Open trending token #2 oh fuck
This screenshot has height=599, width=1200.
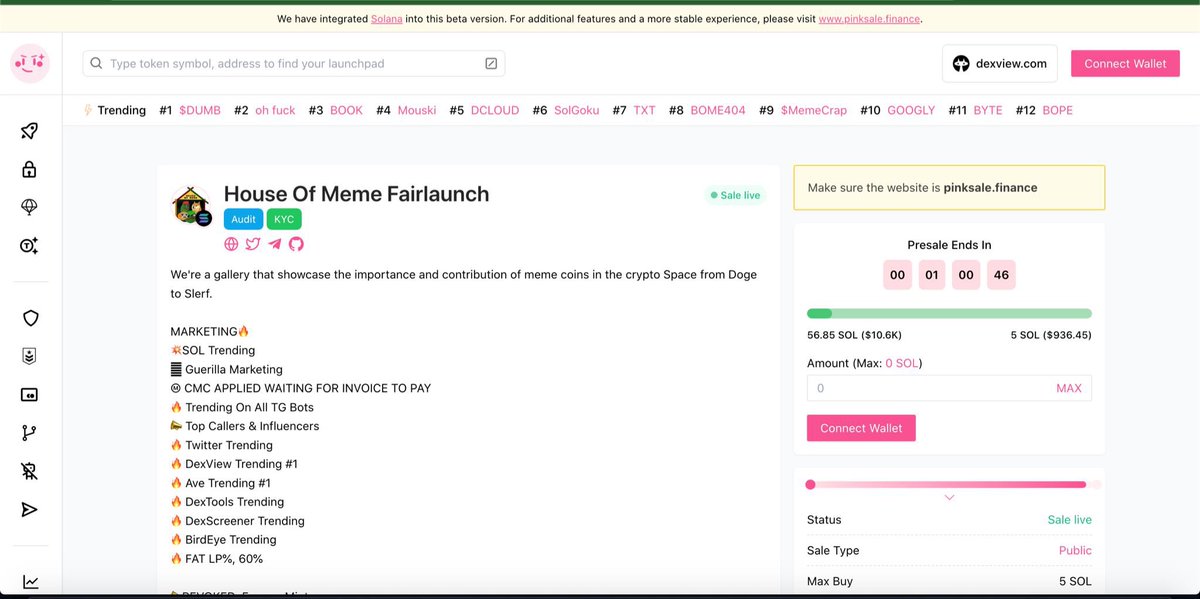[275, 110]
